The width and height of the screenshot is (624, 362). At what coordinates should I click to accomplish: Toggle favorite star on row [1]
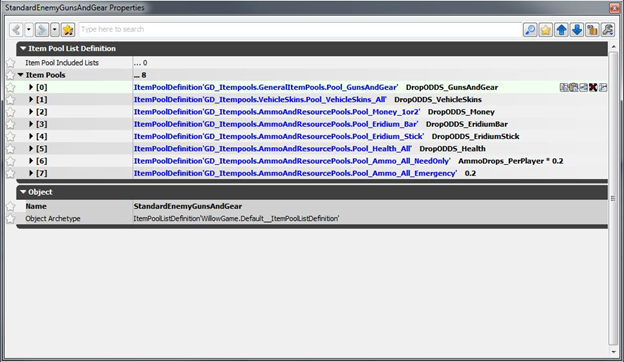click(x=10, y=100)
